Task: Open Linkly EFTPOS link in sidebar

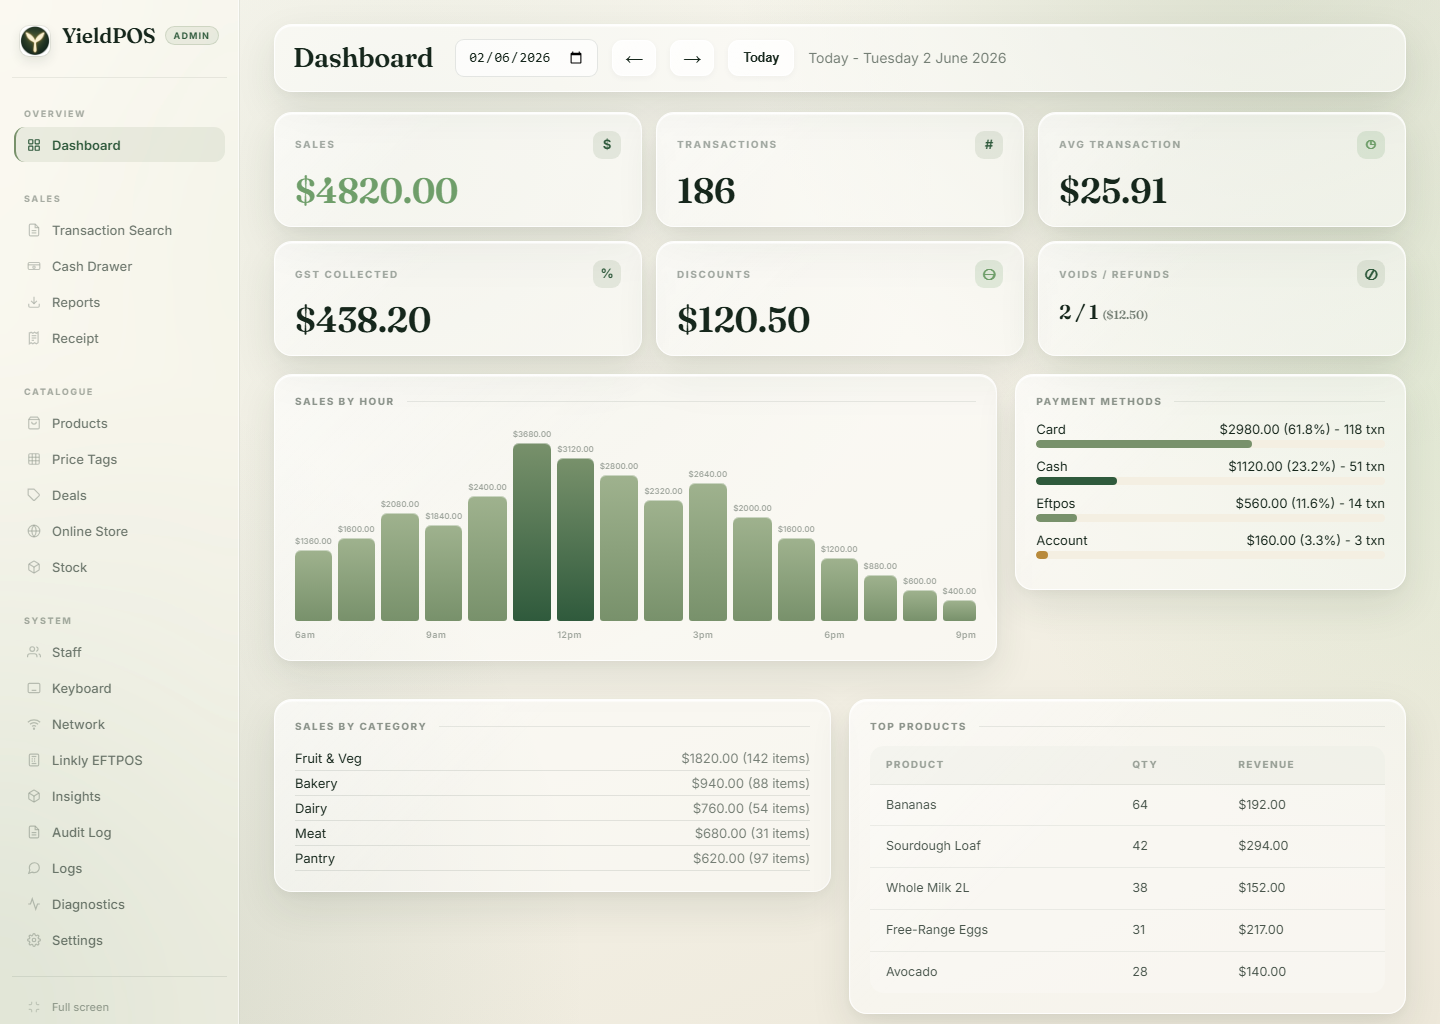Action: [119, 760]
